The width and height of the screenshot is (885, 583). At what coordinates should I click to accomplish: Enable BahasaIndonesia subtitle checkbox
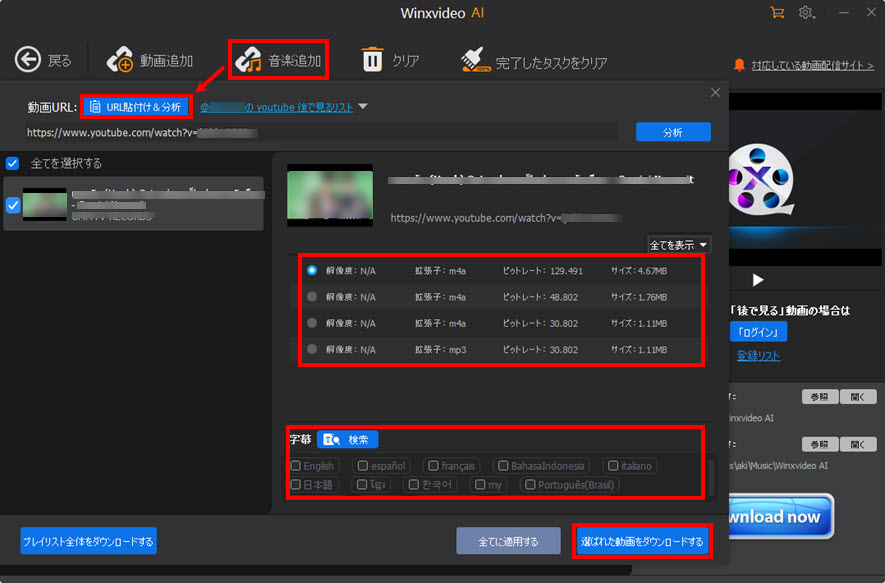point(502,466)
